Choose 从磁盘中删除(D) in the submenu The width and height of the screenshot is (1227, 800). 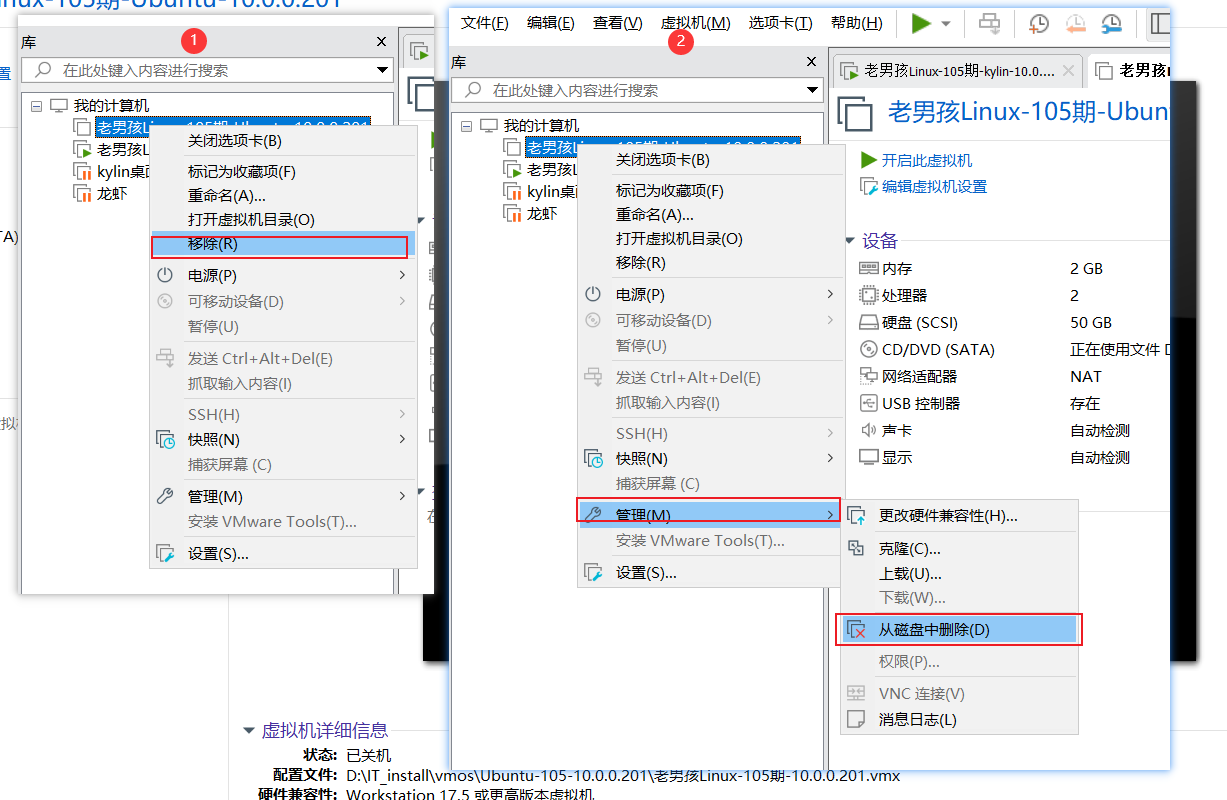point(959,629)
